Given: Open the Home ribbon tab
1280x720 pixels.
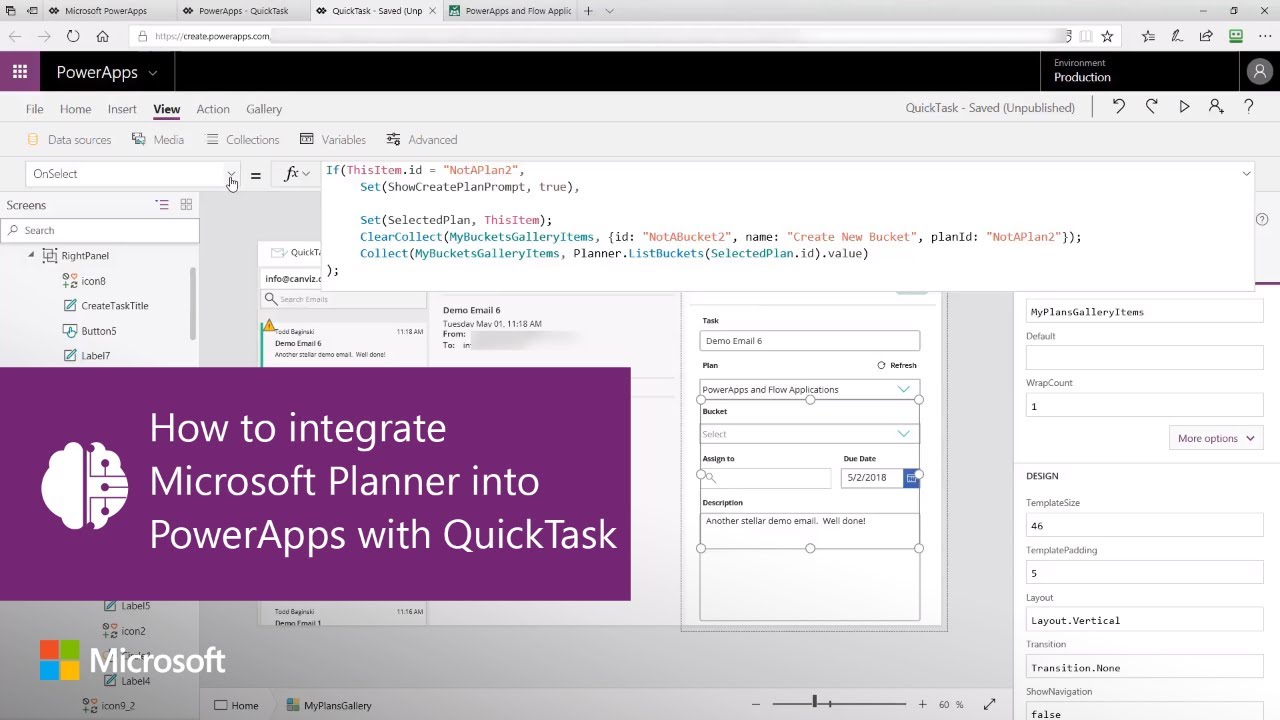Looking at the screenshot, I should [x=75, y=109].
